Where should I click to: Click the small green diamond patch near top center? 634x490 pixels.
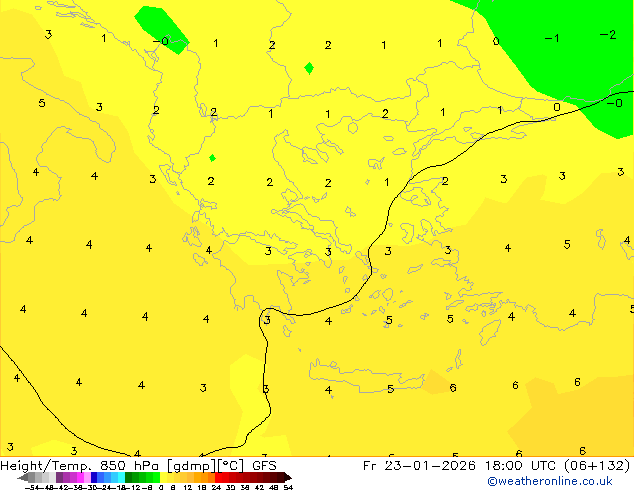coord(309,68)
